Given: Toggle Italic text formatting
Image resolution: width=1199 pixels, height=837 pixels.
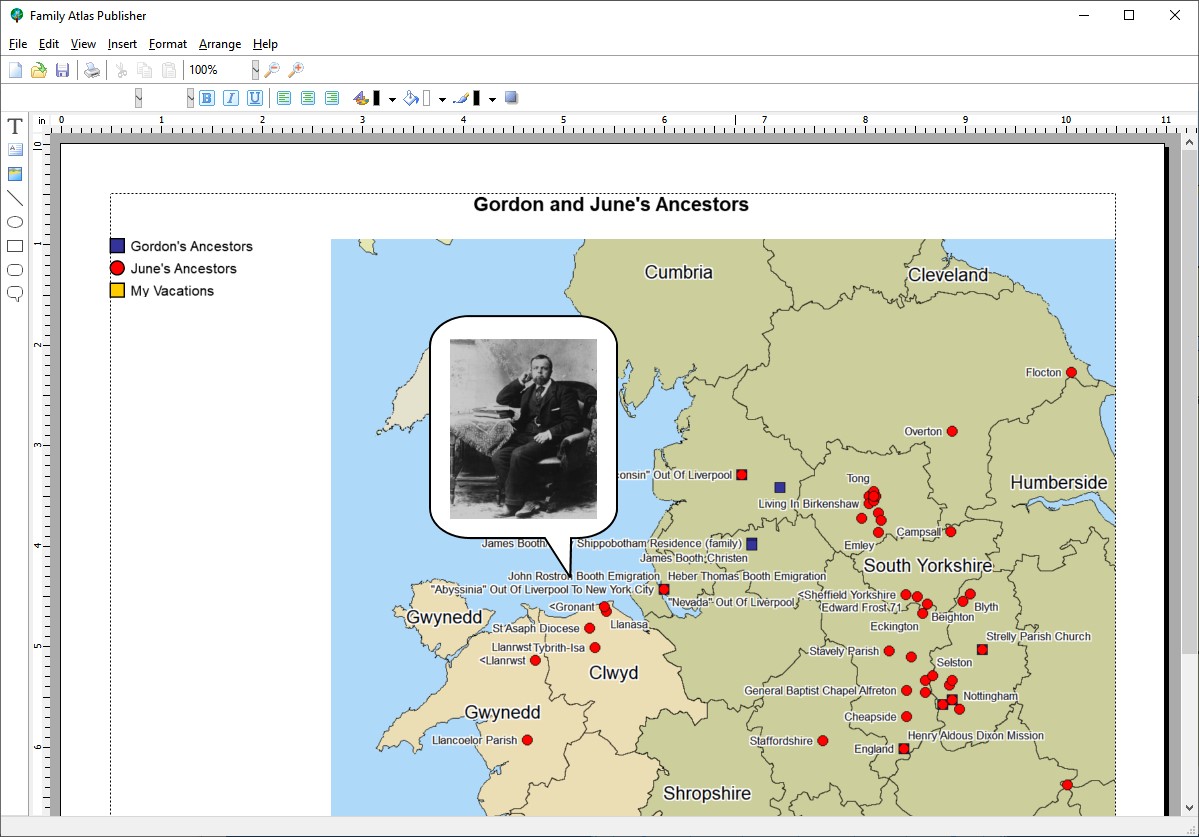Looking at the screenshot, I should point(231,98).
